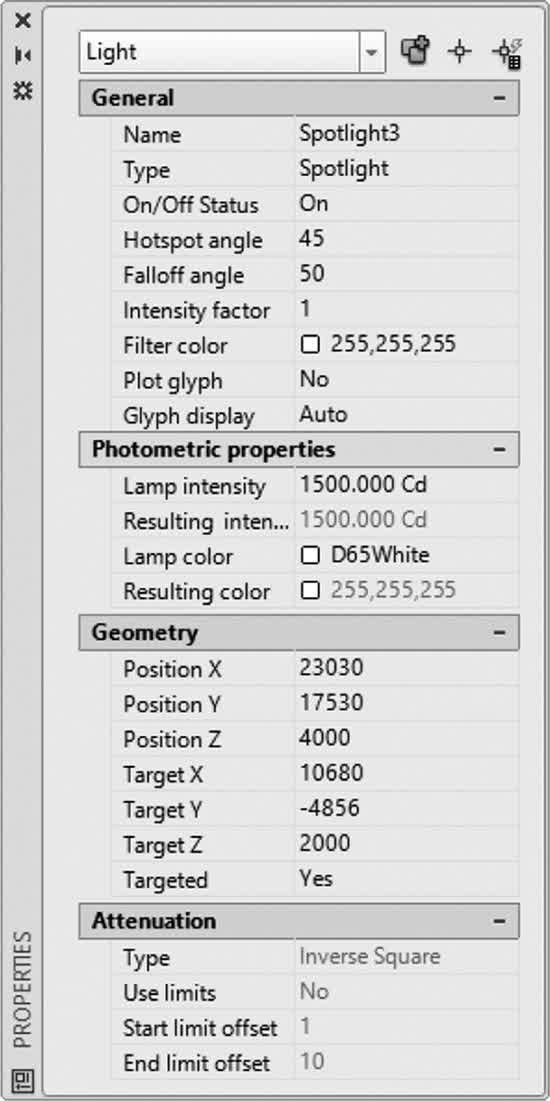Viewport: 550px width, 1101px height.
Task: Click the Targeted label
Action: click(165, 881)
